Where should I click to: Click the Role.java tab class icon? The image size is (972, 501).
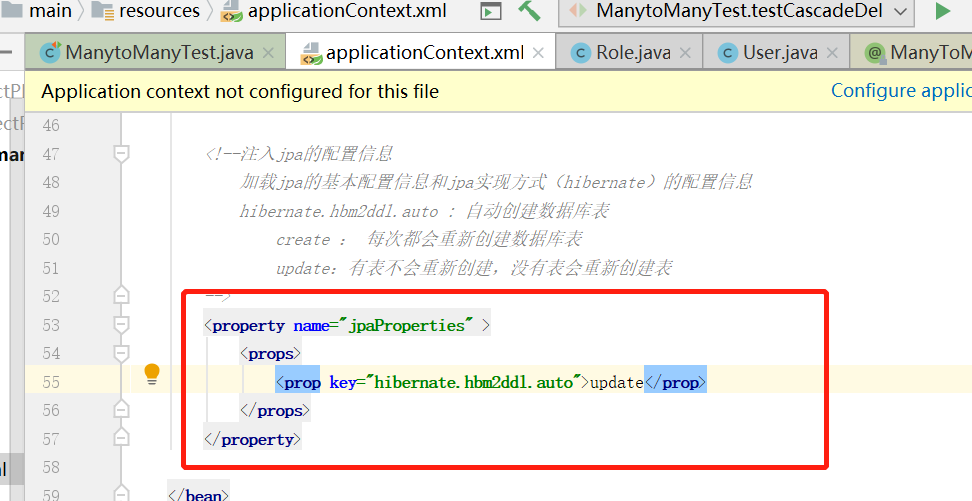tap(580, 53)
